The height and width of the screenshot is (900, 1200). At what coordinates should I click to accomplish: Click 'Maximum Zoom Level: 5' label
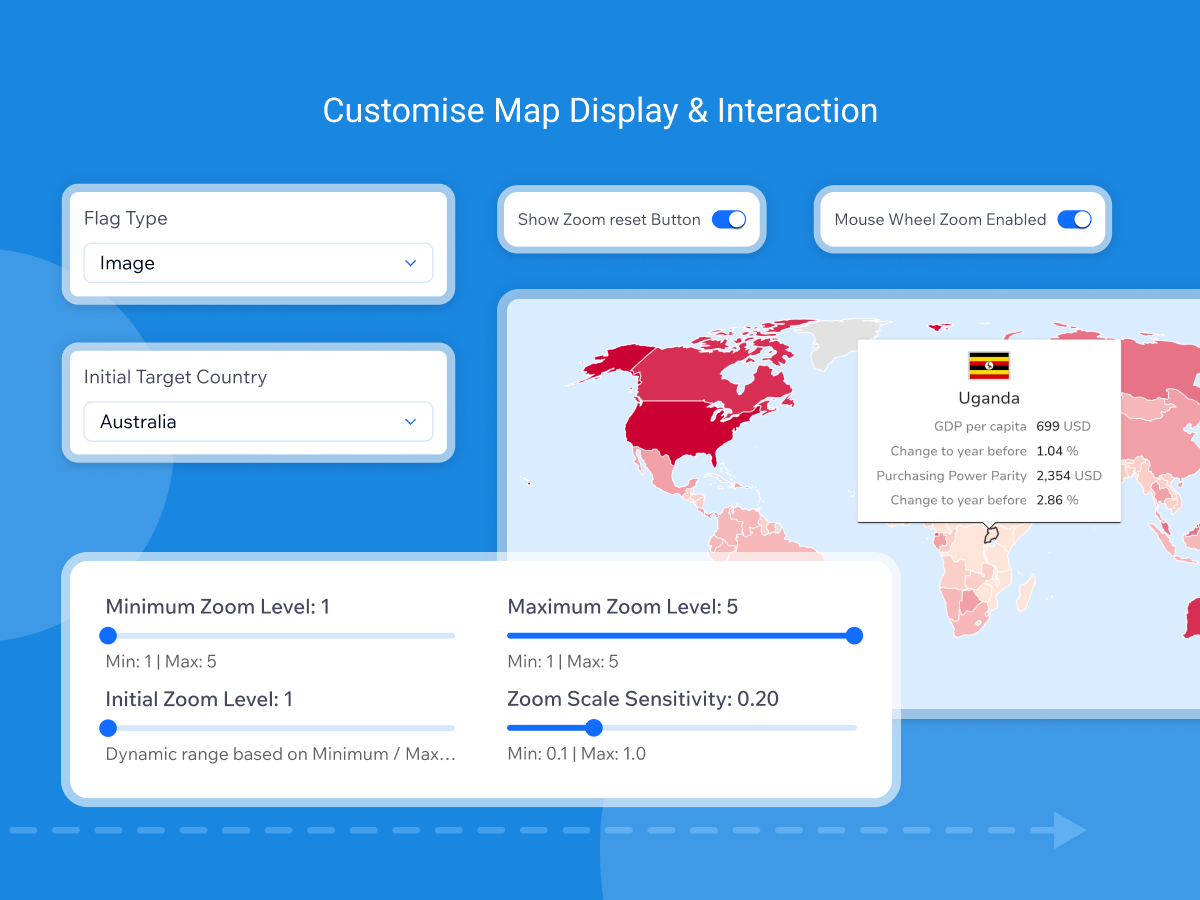622,606
